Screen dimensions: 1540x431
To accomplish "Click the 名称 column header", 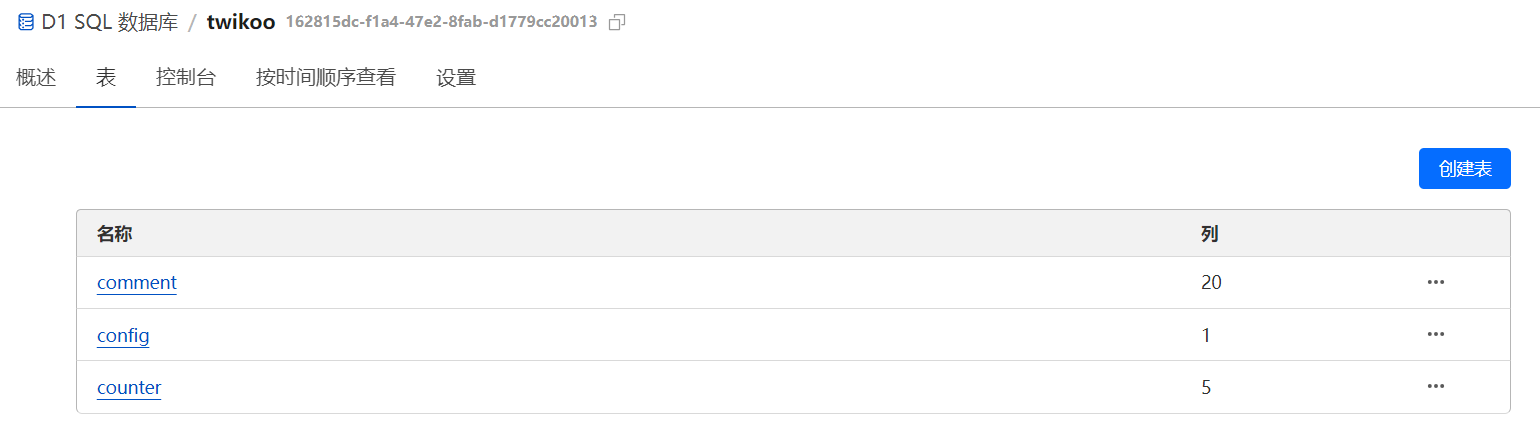I will point(115,234).
